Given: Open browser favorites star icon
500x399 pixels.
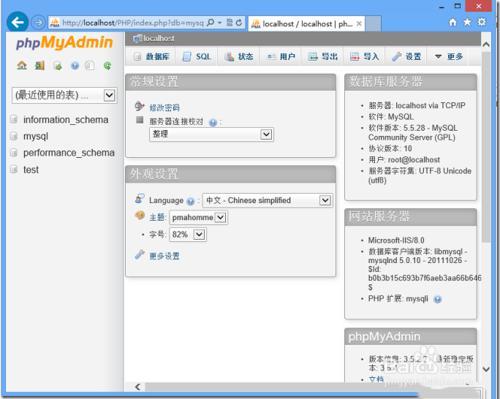Looking at the screenshot, I should 467,22.
